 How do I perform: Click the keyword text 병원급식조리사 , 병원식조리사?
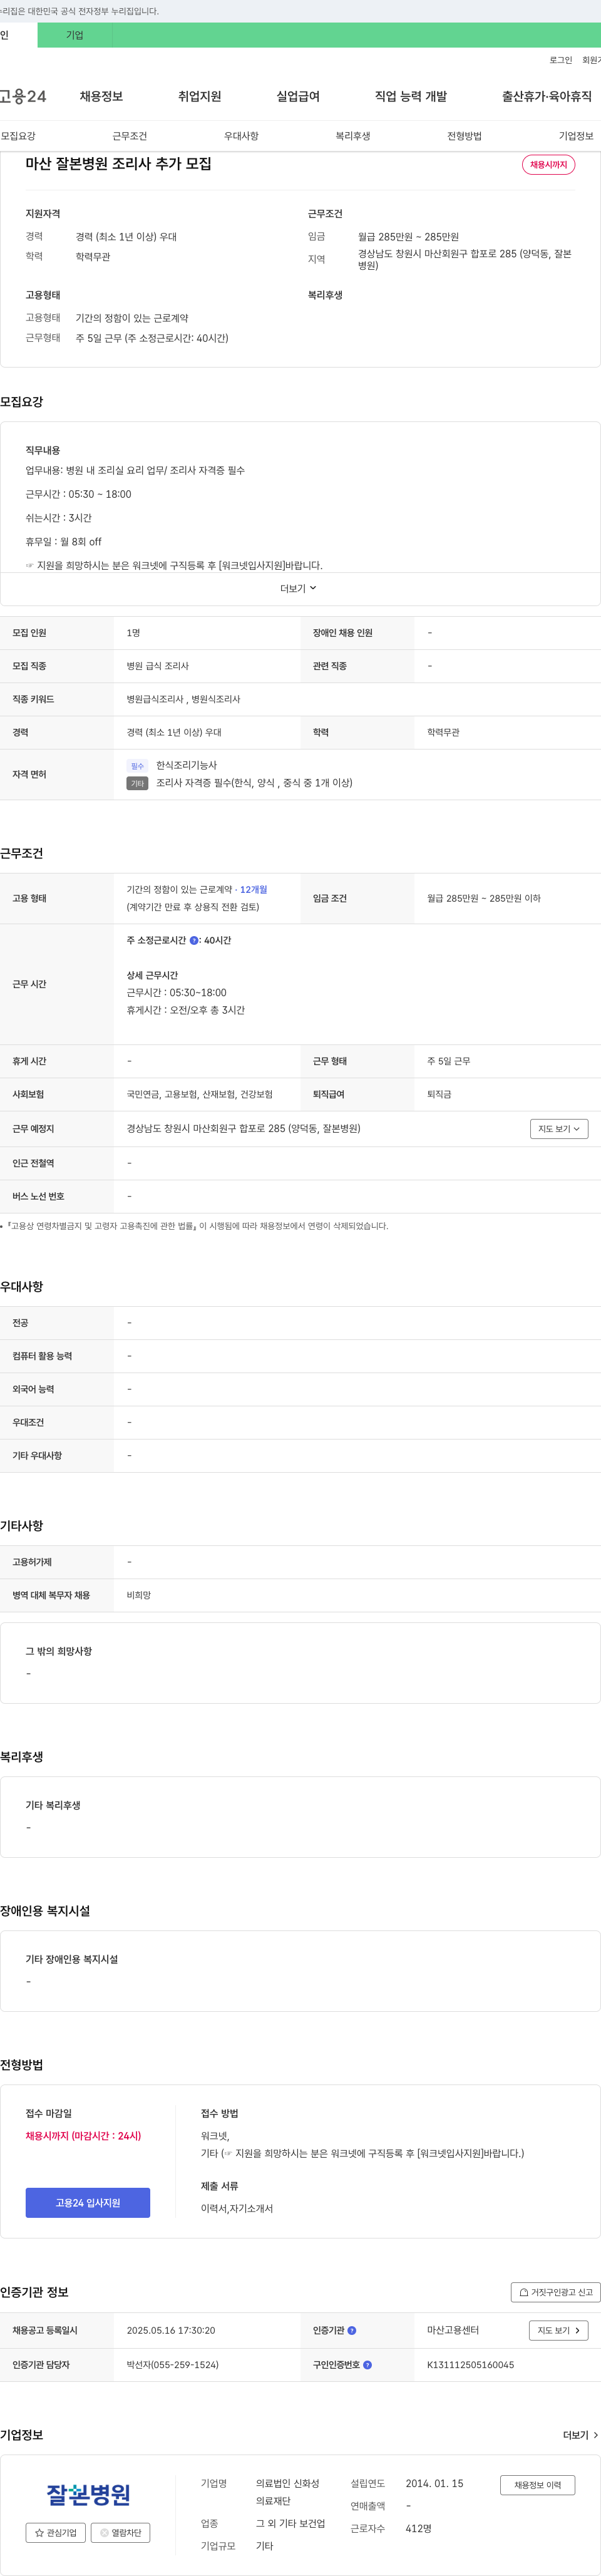tap(183, 699)
